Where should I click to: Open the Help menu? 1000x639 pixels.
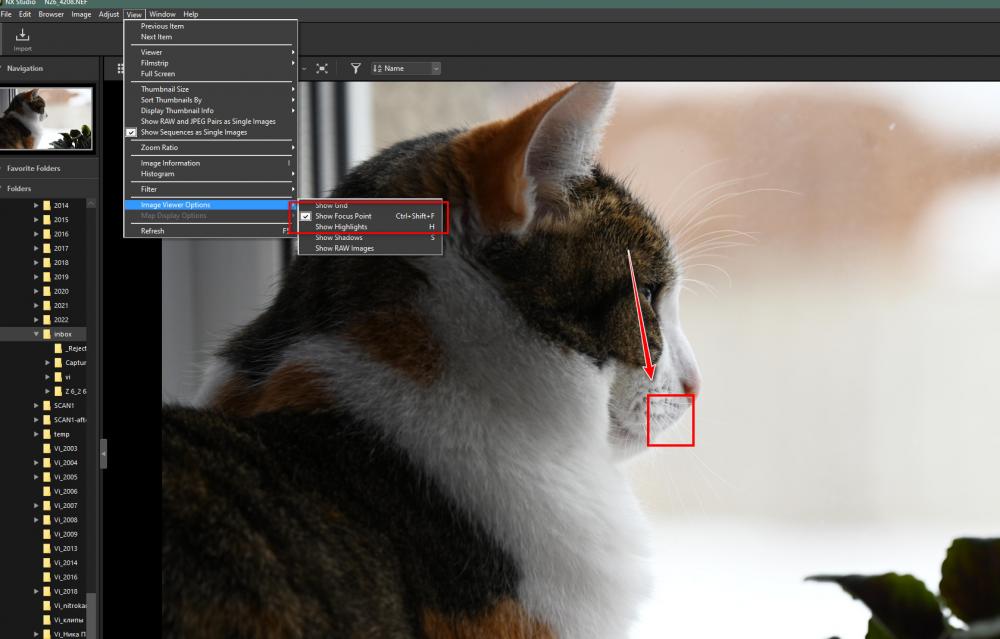pyautogui.click(x=191, y=14)
